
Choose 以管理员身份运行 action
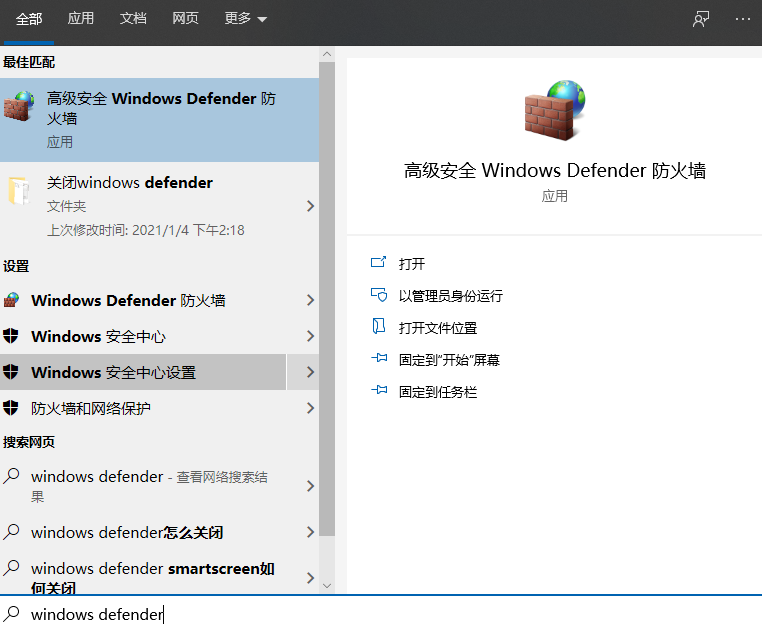point(450,296)
